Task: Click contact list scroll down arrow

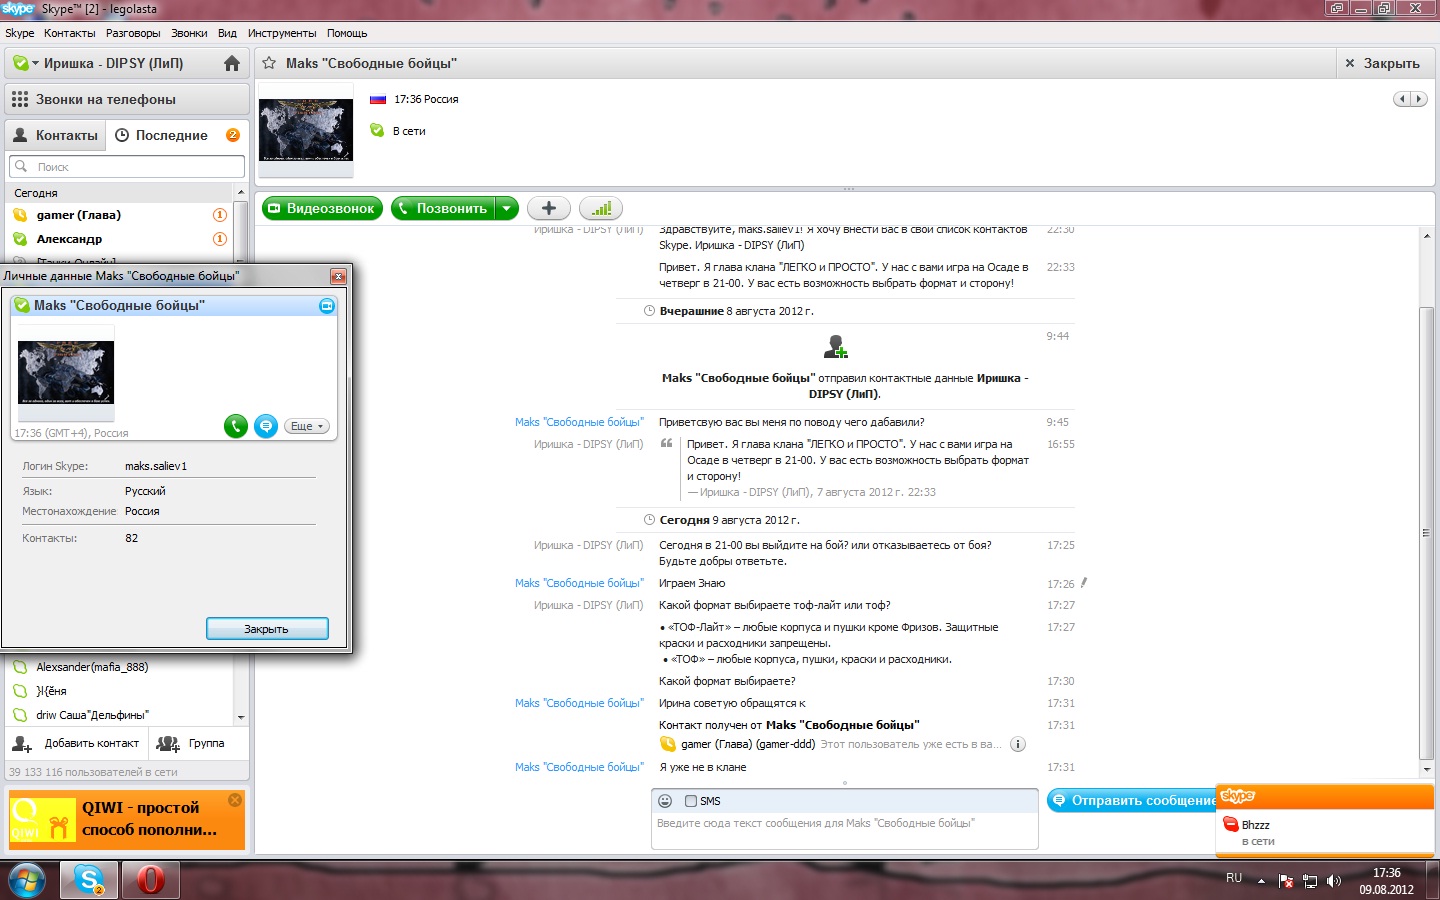Action: [x=241, y=717]
